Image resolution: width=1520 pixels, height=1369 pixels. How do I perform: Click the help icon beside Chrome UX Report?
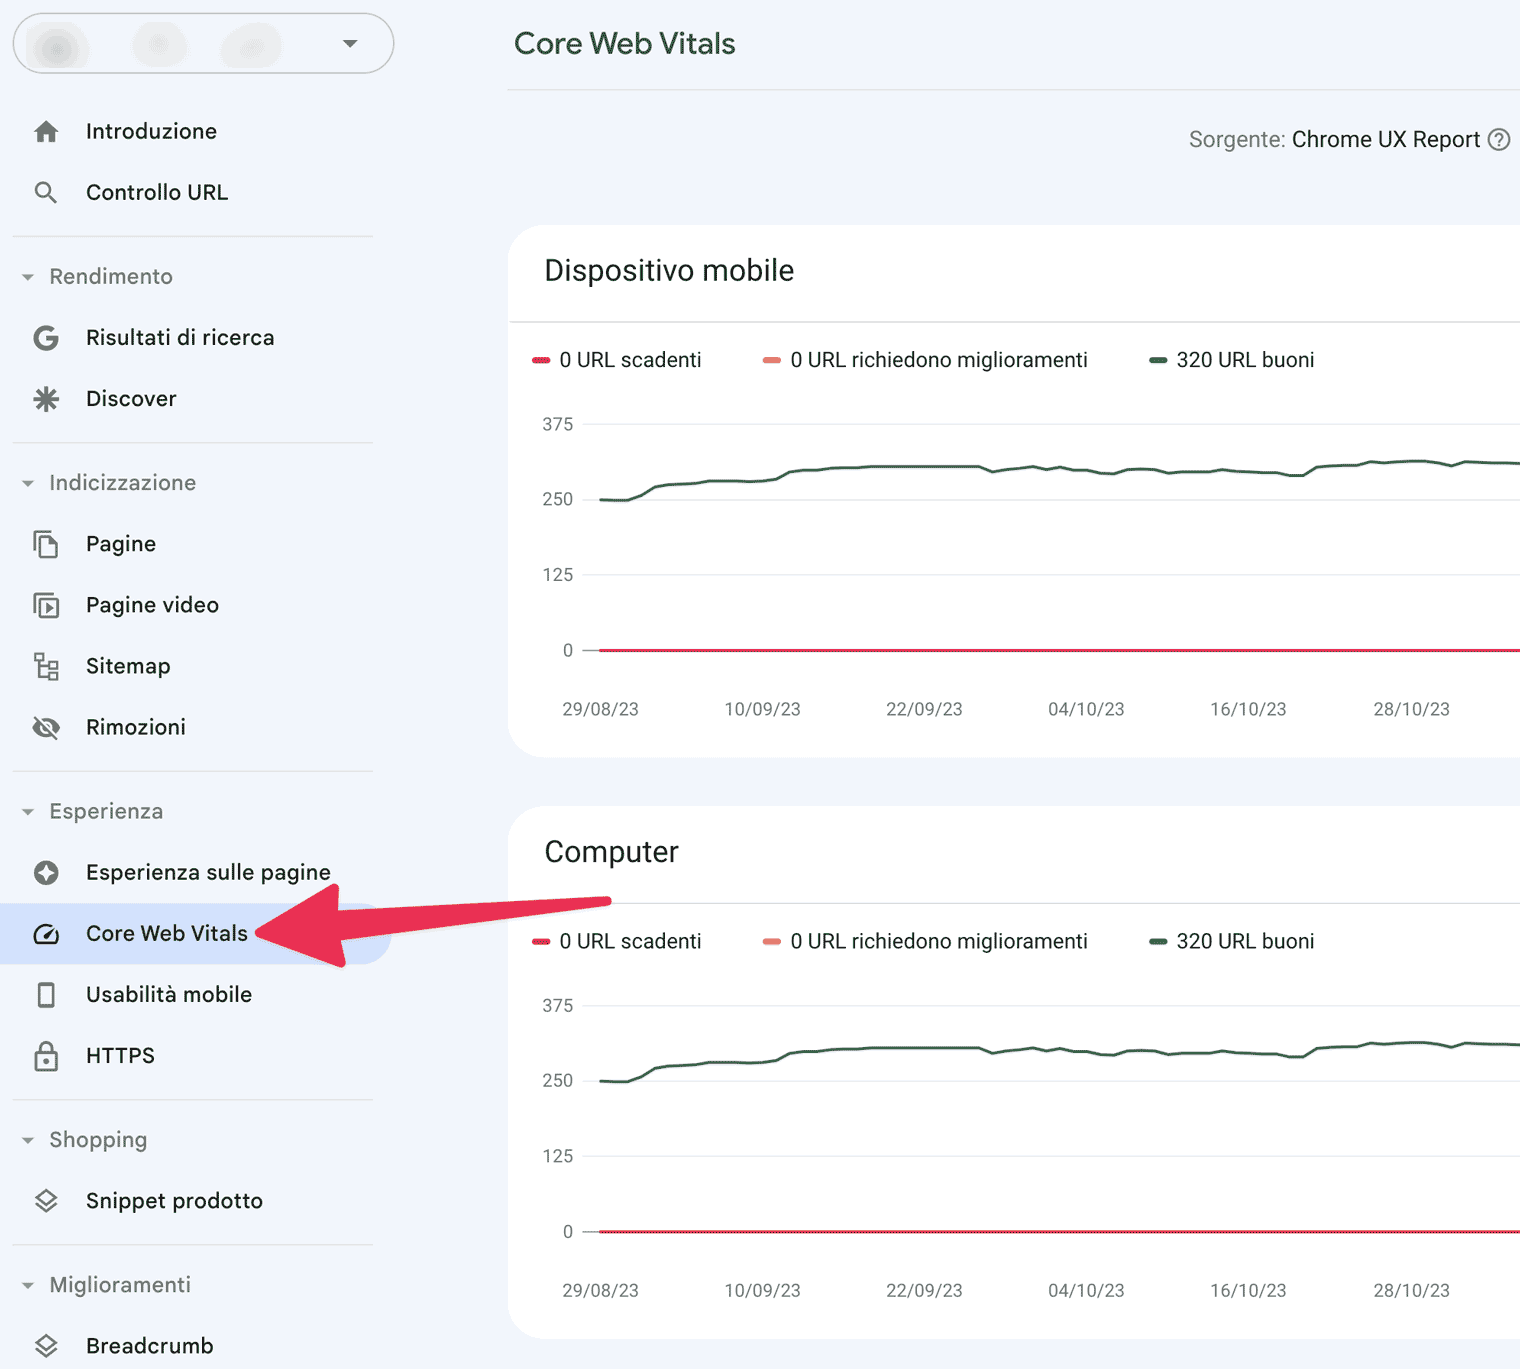coord(1499,140)
